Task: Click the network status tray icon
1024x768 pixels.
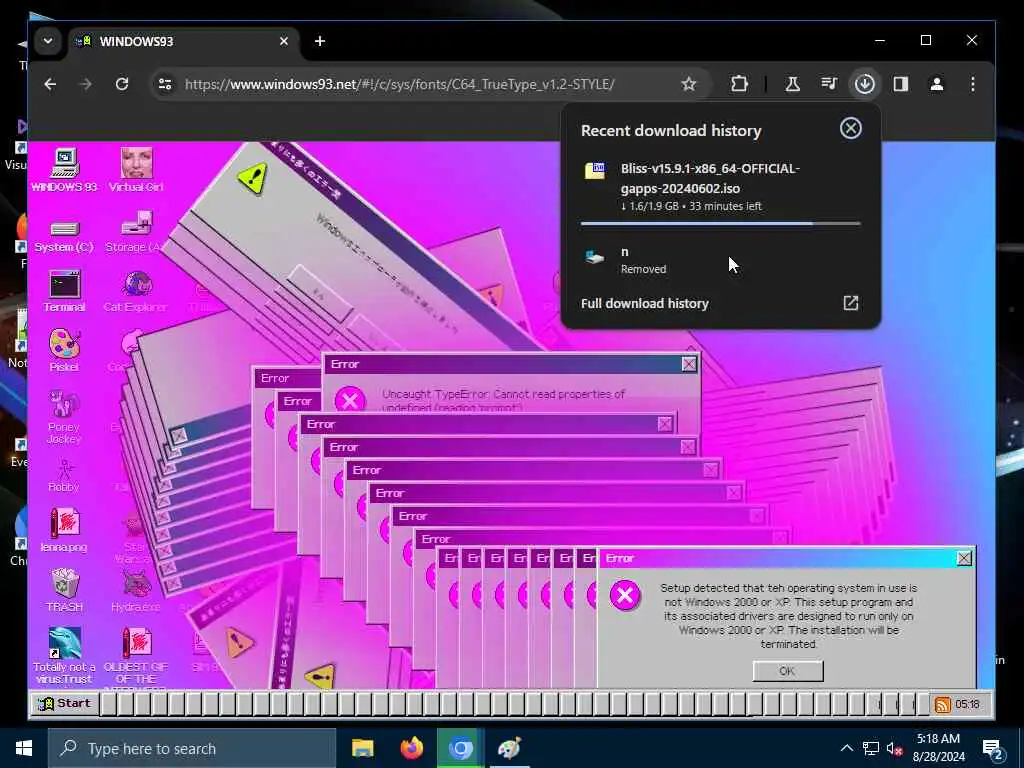Action: (871, 748)
